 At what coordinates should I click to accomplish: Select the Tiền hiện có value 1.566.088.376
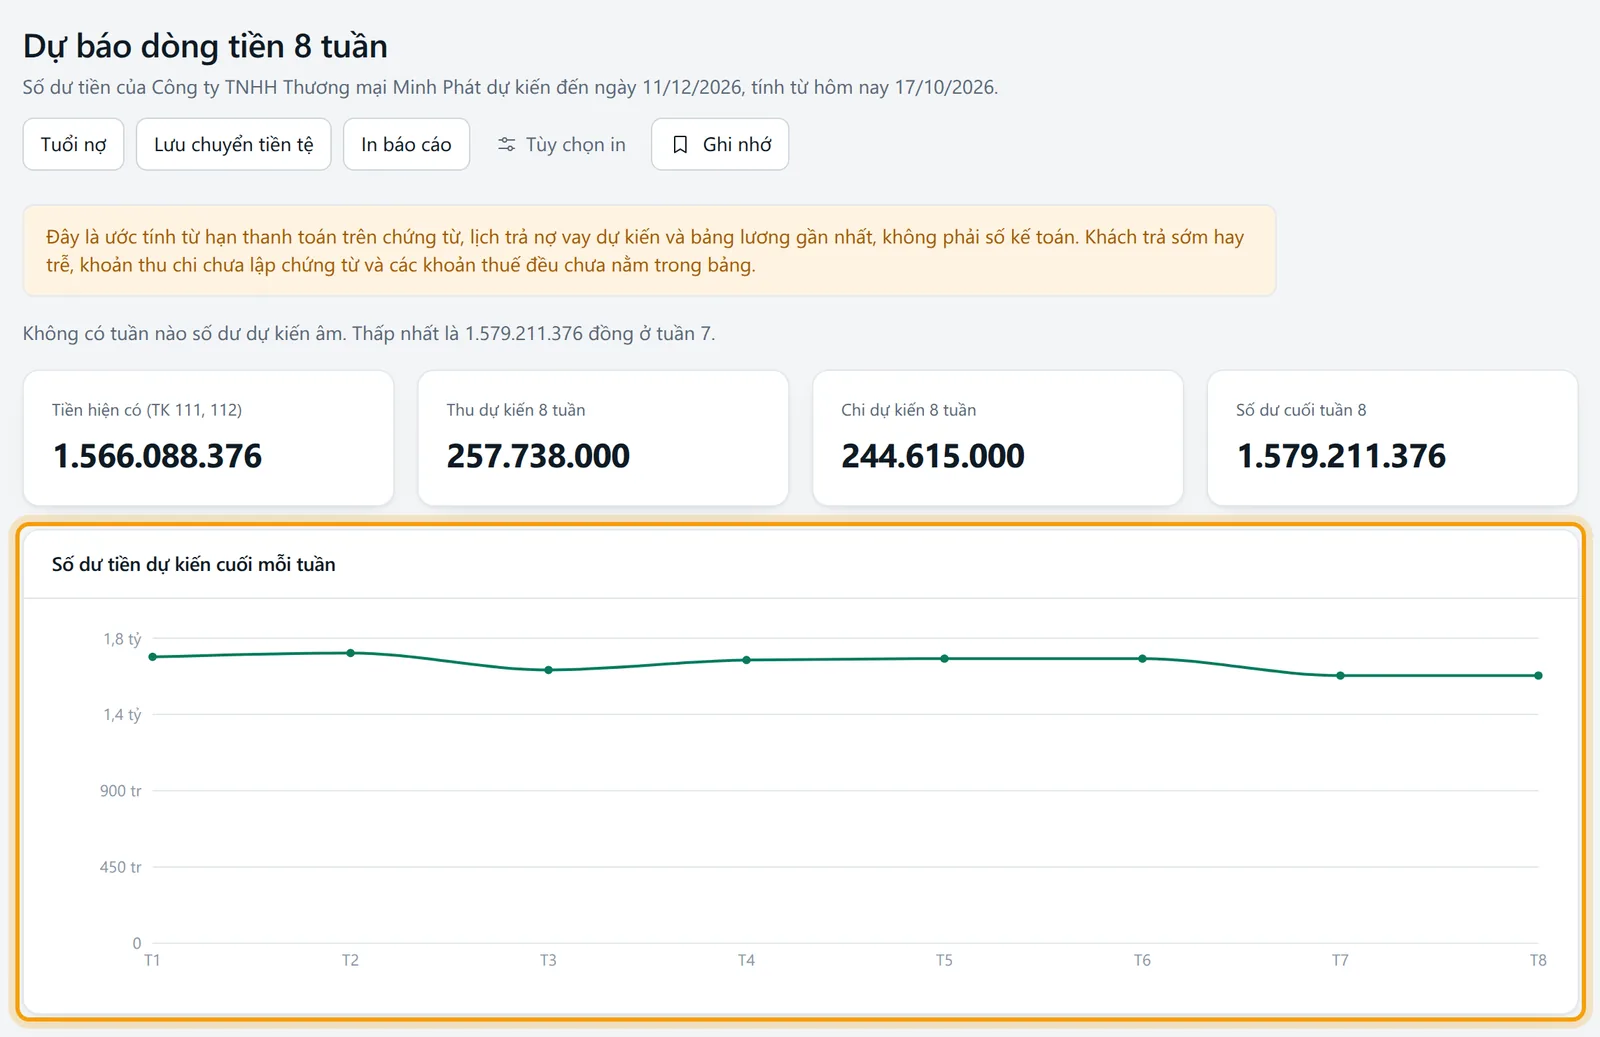[x=157, y=456]
